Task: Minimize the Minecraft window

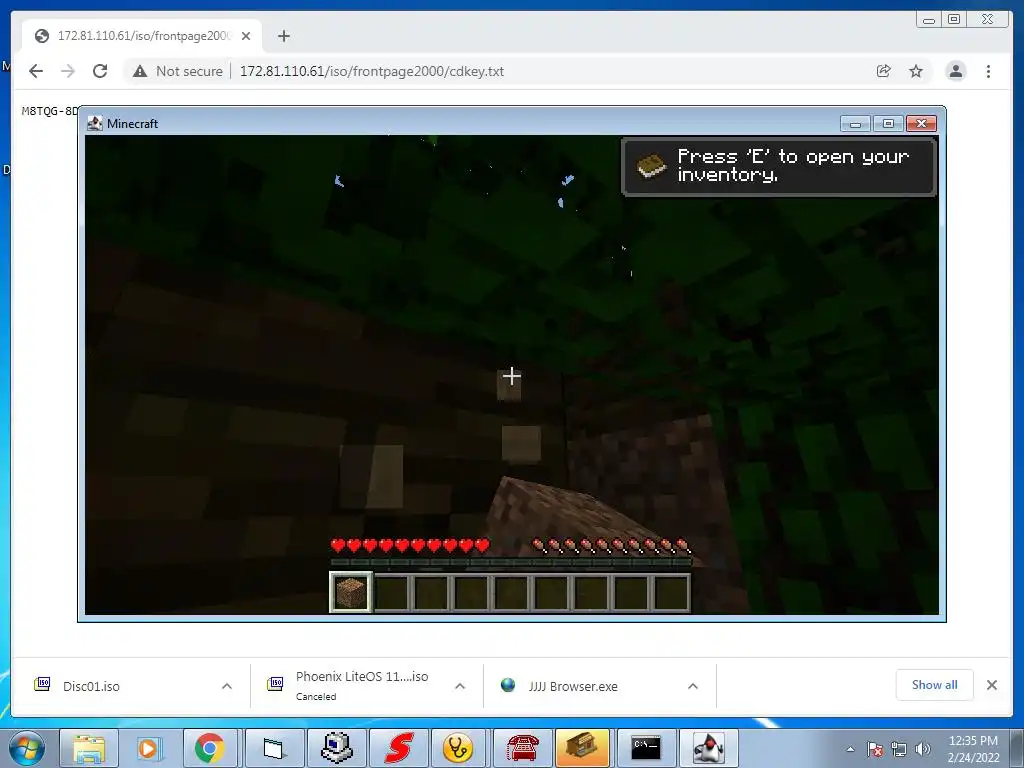Action: click(x=856, y=123)
